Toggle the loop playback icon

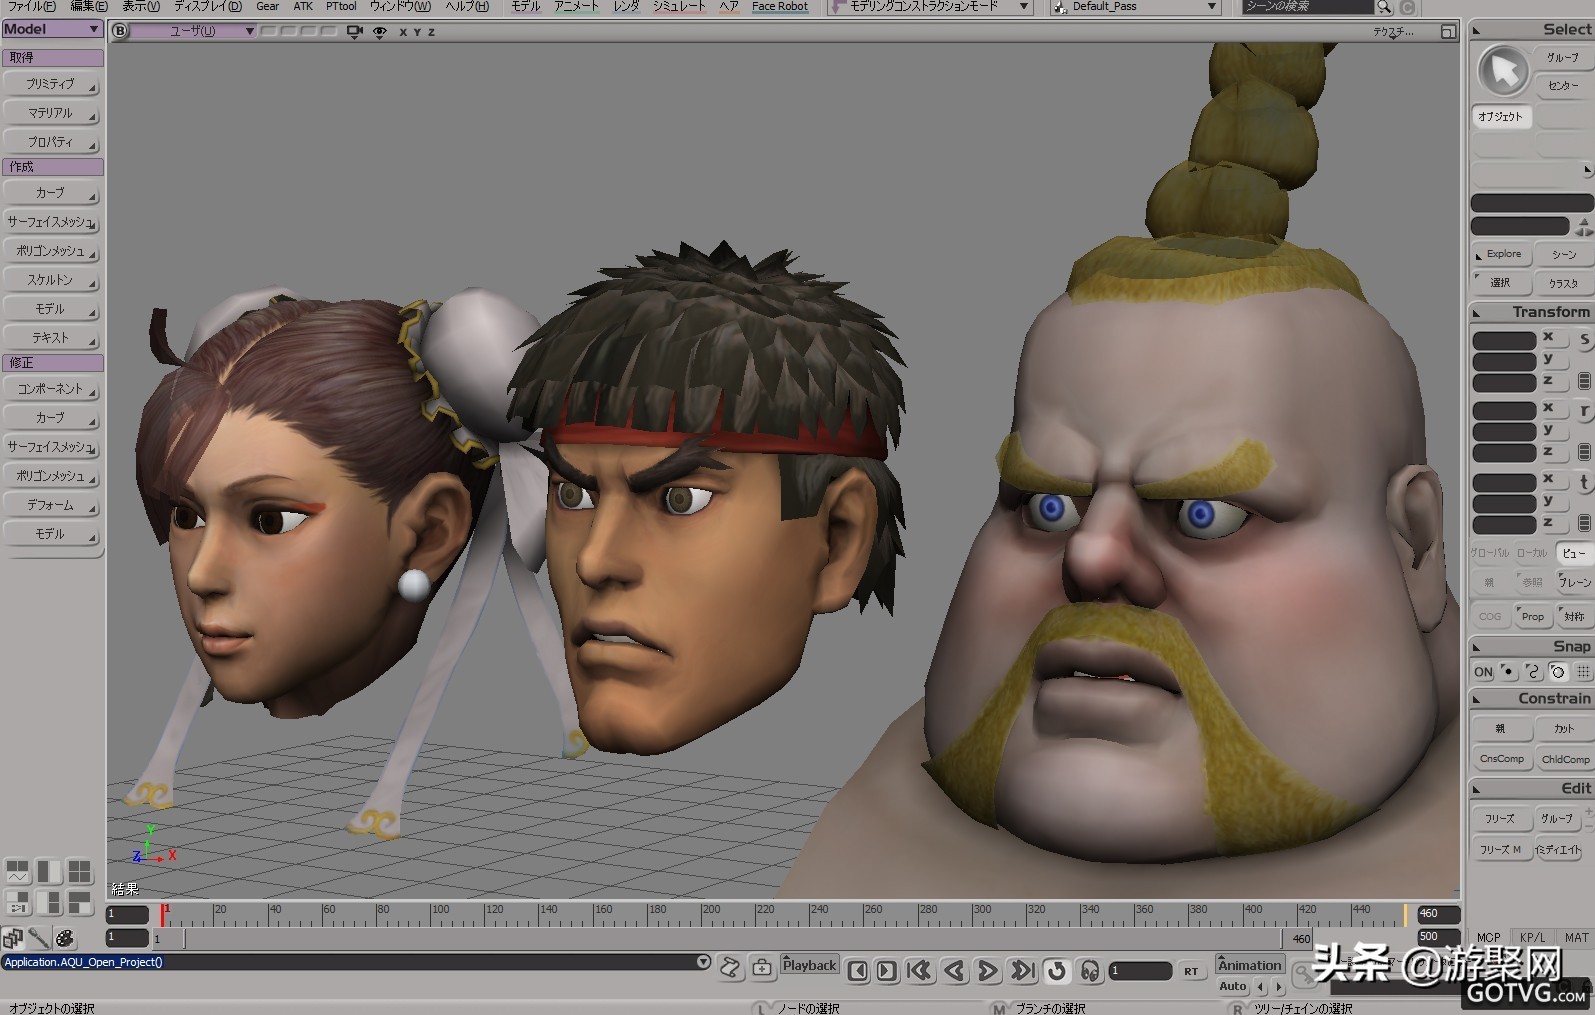pos(1056,970)
